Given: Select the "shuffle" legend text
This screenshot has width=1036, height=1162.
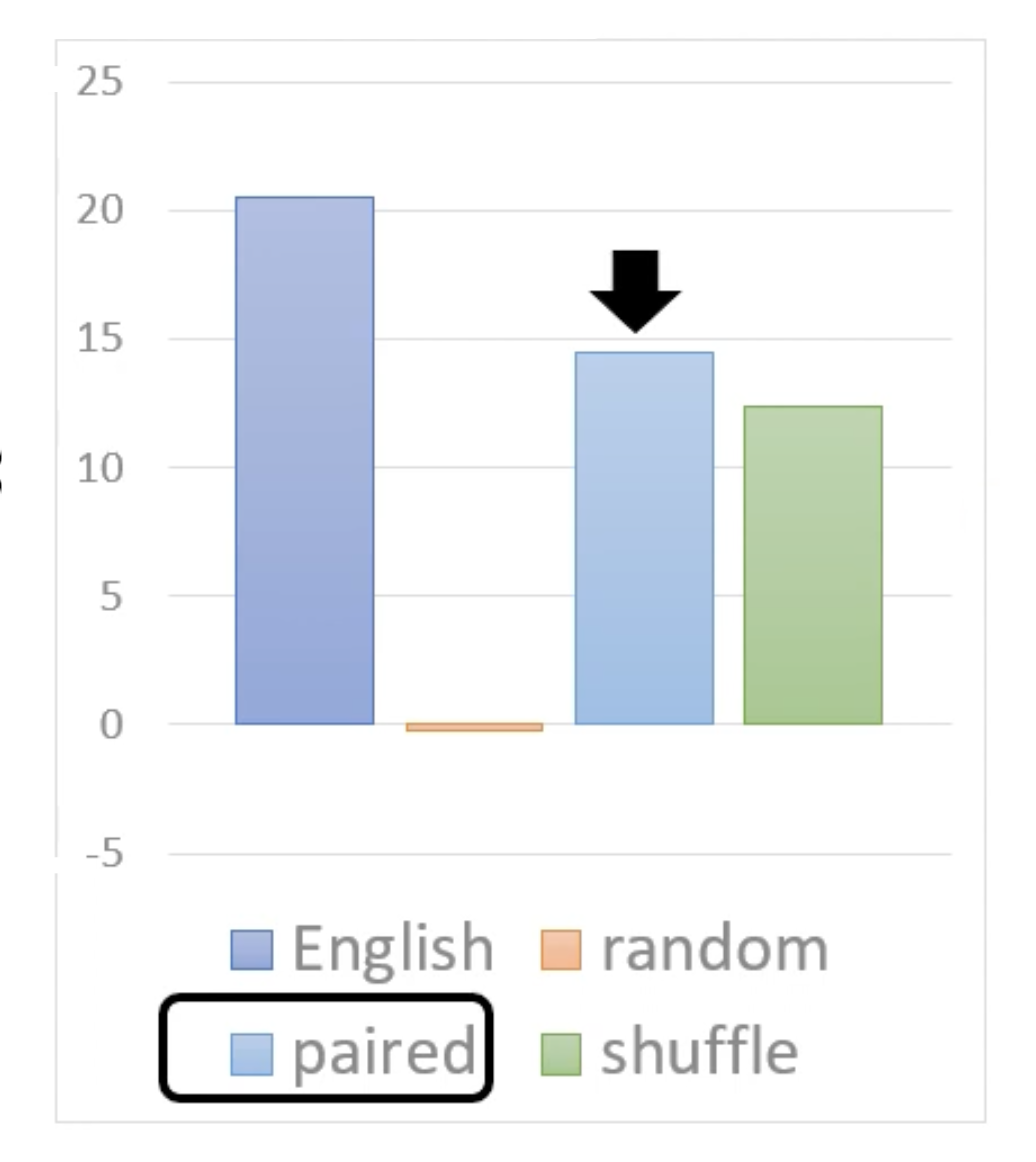Looking at the screenshot, I should tap(699, 1051).
